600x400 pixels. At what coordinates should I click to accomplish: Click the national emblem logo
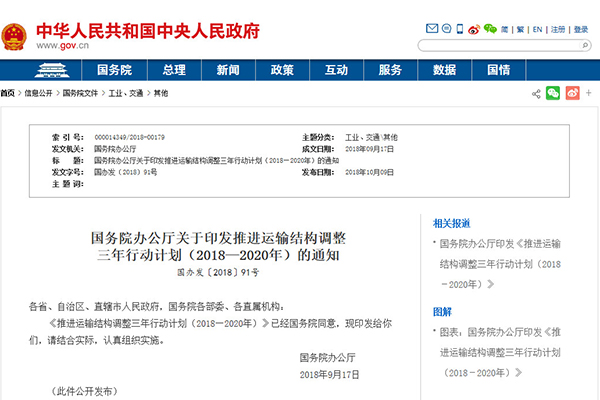pos(14,37)
